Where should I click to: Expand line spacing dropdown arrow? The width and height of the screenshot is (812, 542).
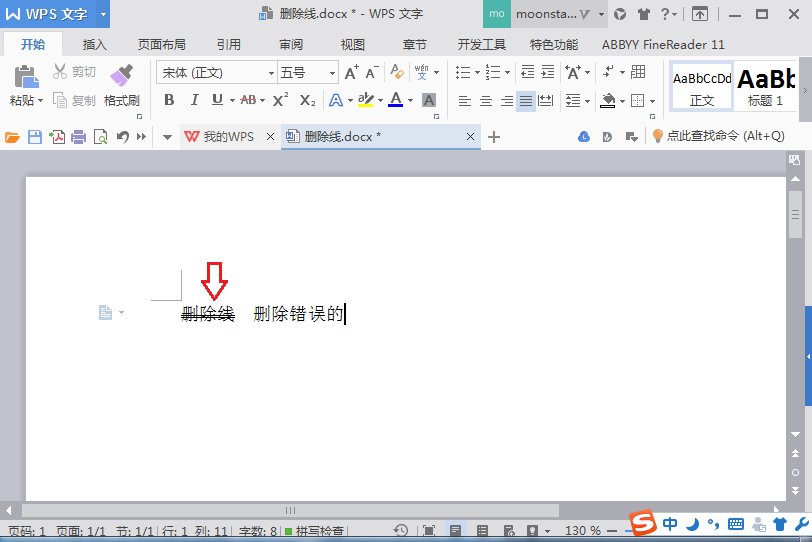[587, 100]
